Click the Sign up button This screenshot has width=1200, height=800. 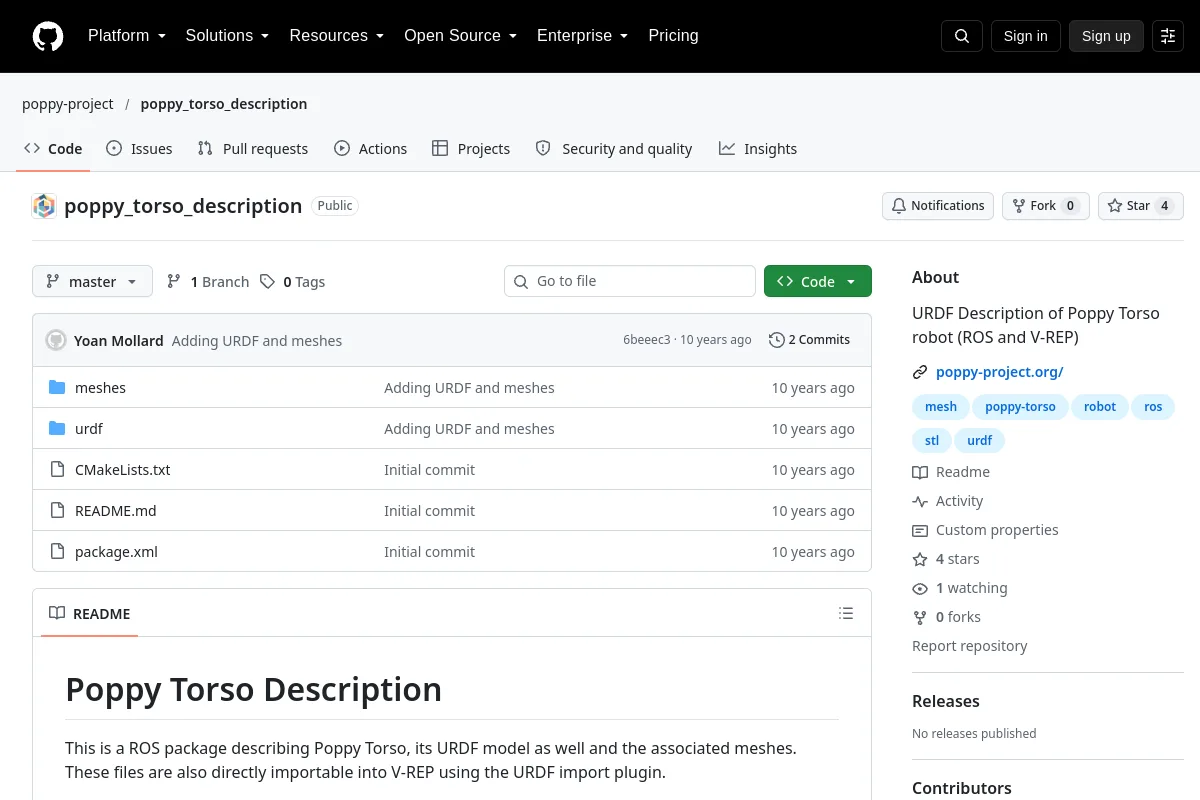pos(1106,36)
